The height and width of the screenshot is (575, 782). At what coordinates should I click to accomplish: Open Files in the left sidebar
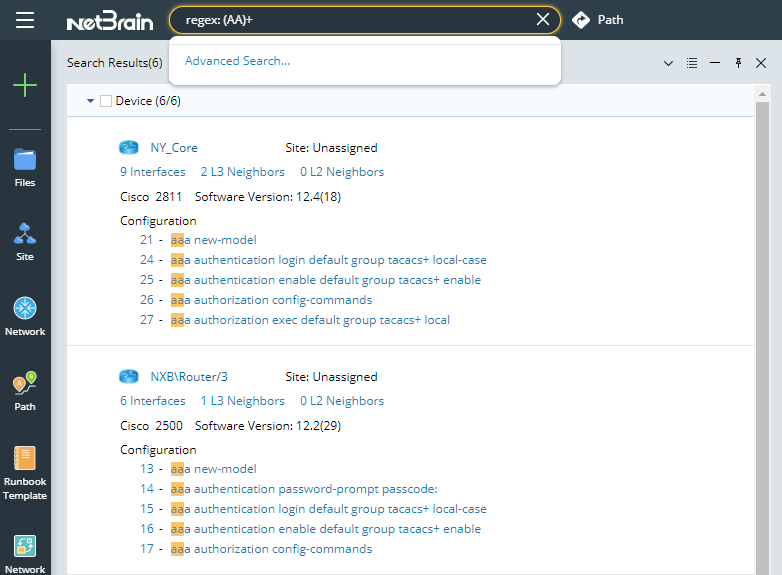click(25, 166)
